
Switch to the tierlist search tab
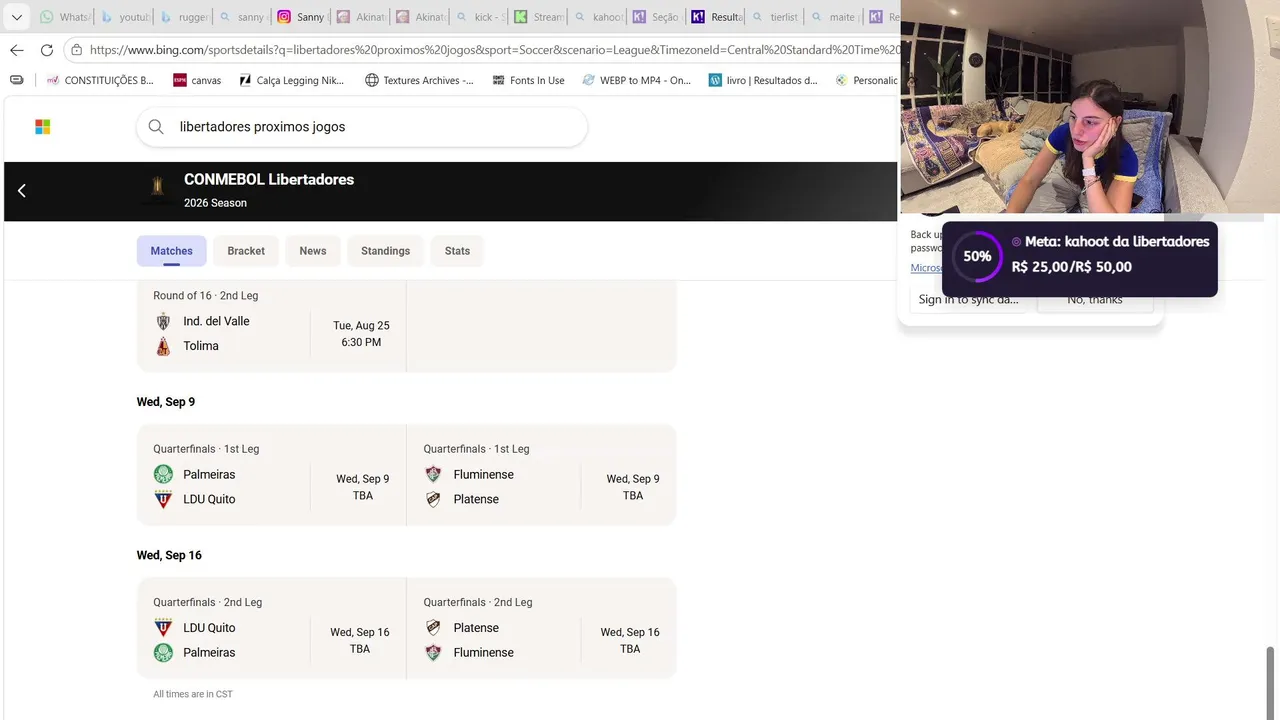[x=775, y=17]
